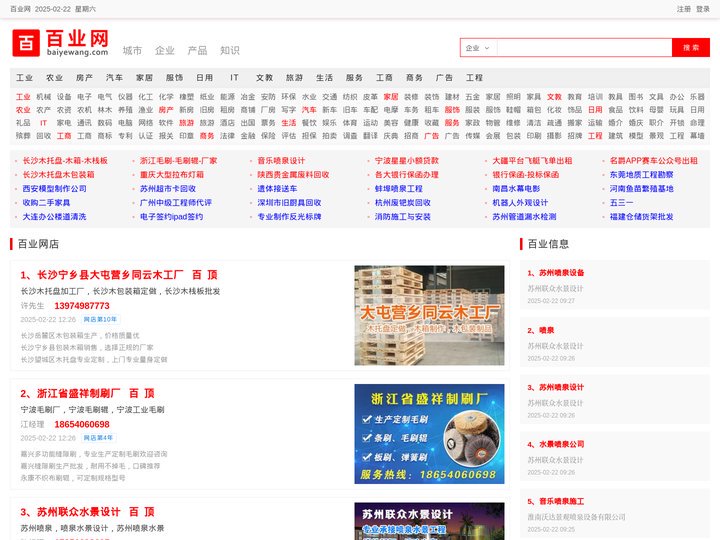The image size is (720, 540).
Task: Open the 浙江毛刷-毛刷辊-厂家 link
Action: [178, 161]
